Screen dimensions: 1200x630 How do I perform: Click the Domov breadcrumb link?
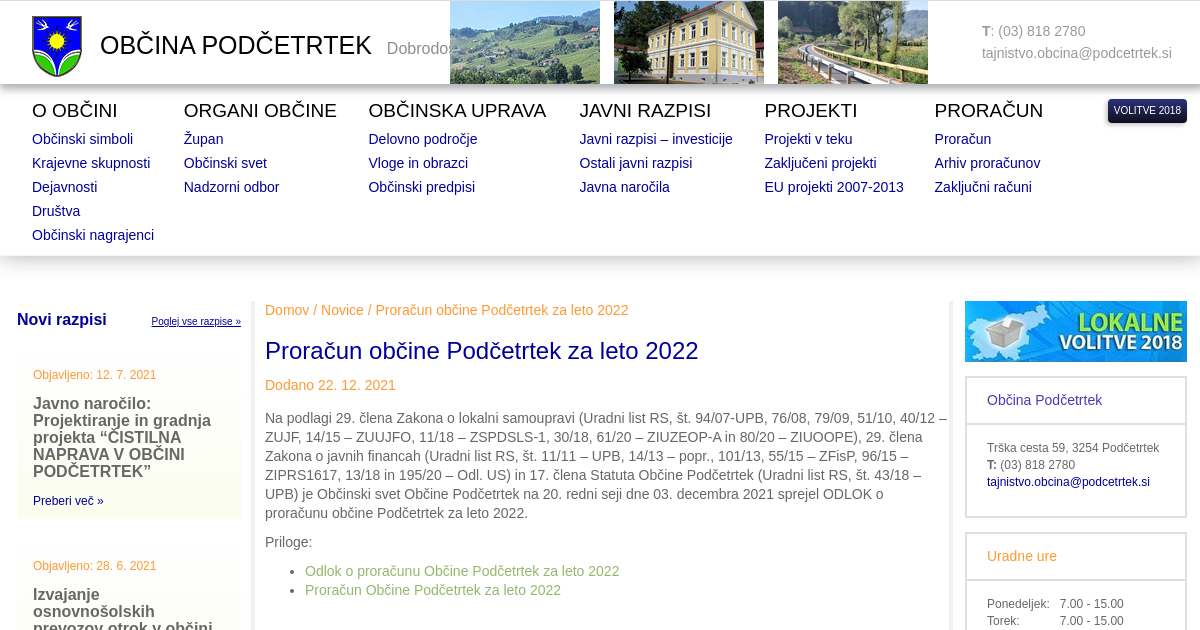coord(287,310)
